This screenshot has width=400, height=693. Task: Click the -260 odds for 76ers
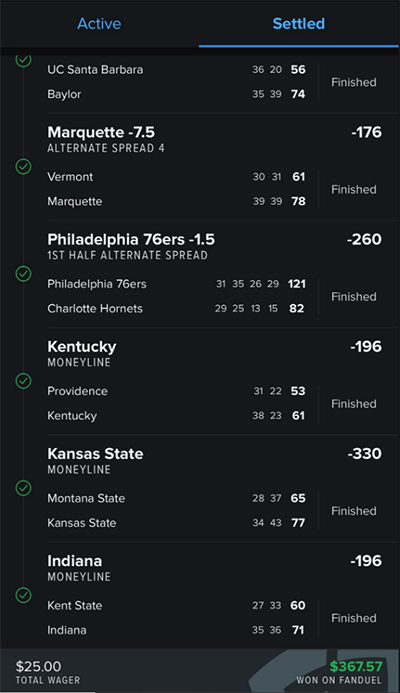point(364,239)
